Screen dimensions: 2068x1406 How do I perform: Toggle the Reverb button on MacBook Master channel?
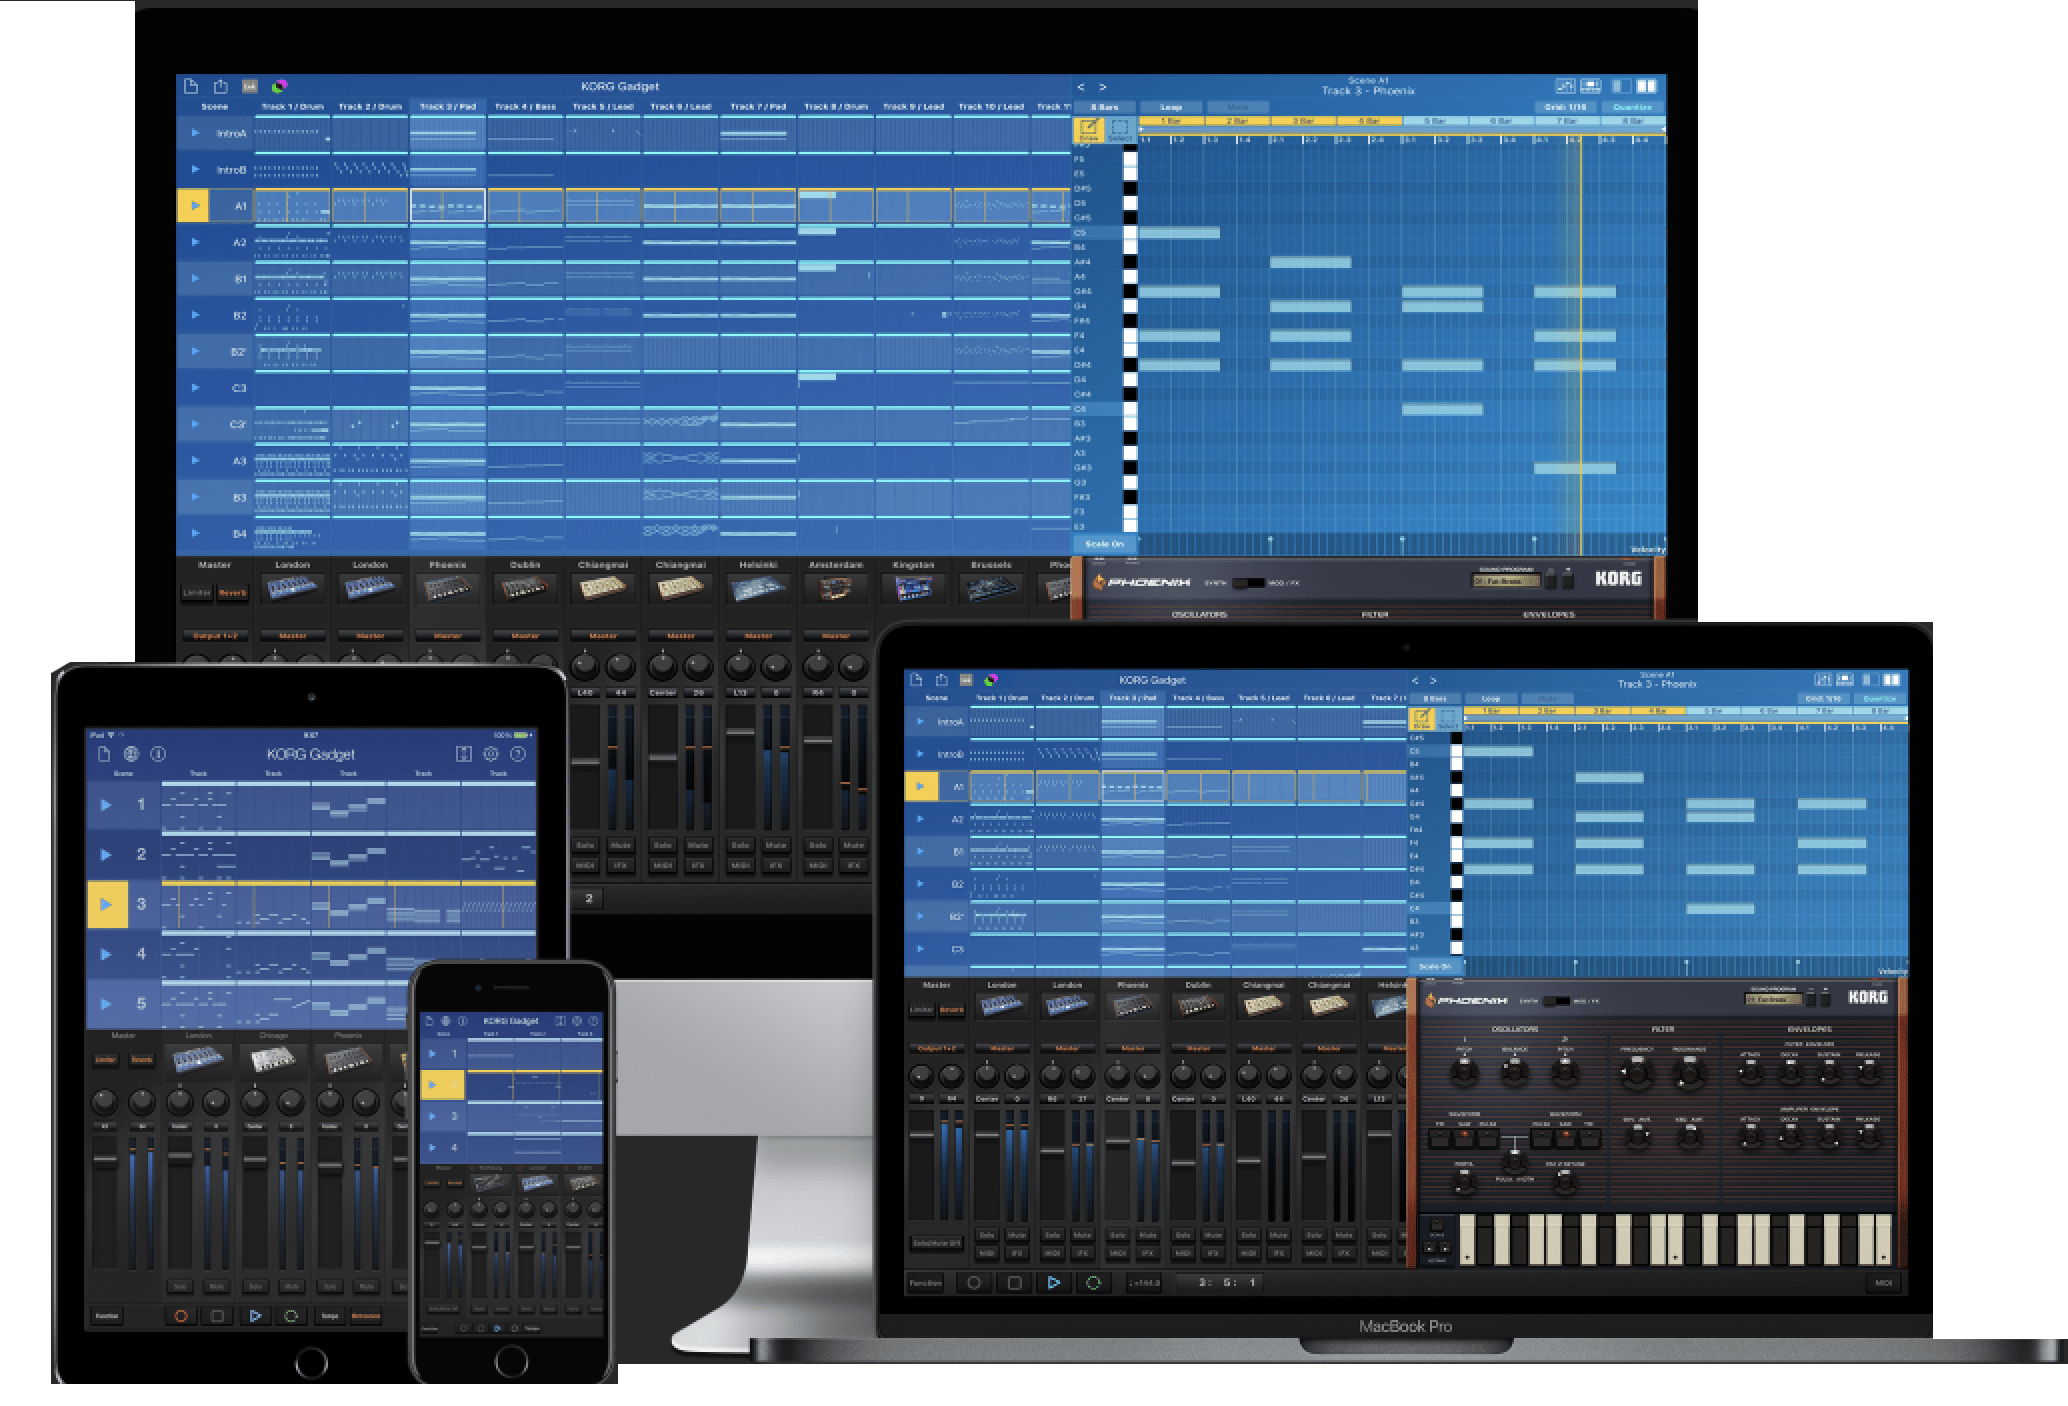click(951, 1010)
